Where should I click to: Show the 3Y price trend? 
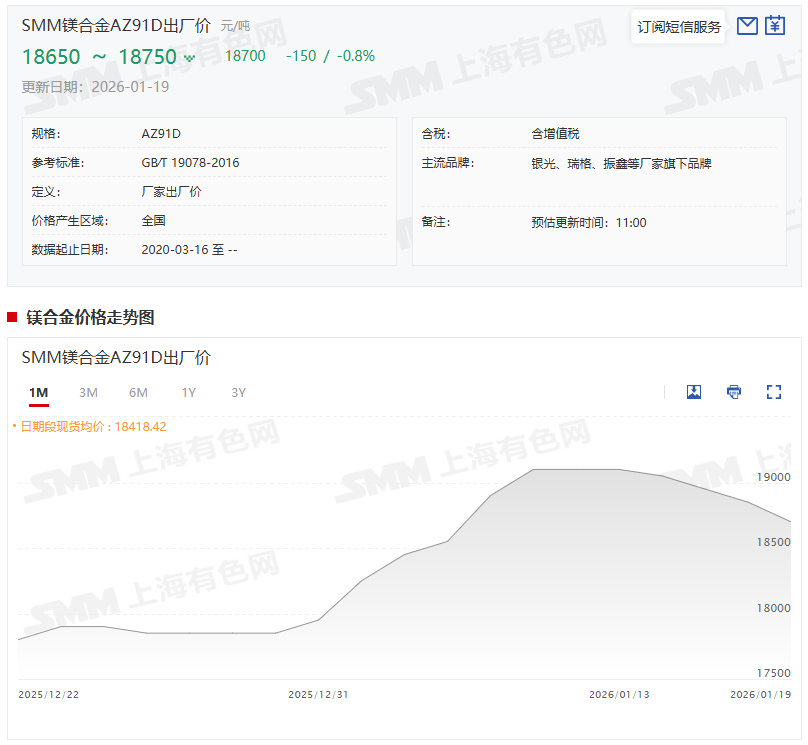238,392
